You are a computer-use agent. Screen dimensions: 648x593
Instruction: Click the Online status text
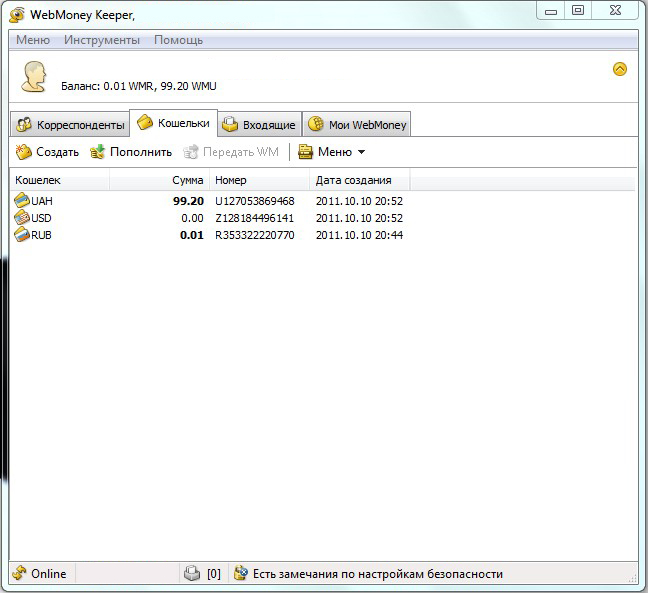point(49,574)
